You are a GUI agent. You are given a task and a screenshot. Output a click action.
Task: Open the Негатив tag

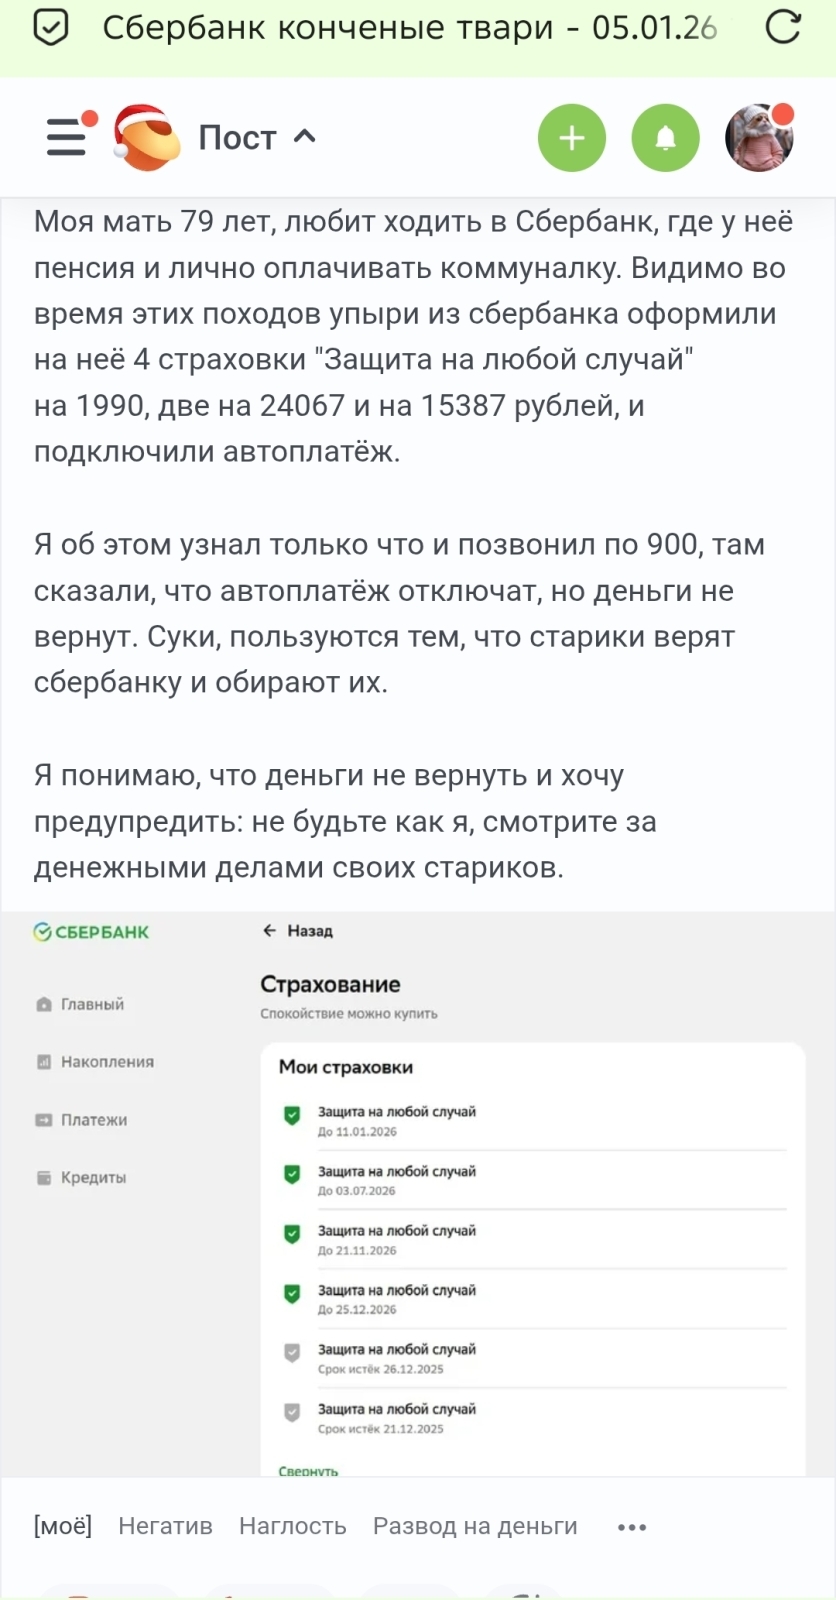point(165,1526)
